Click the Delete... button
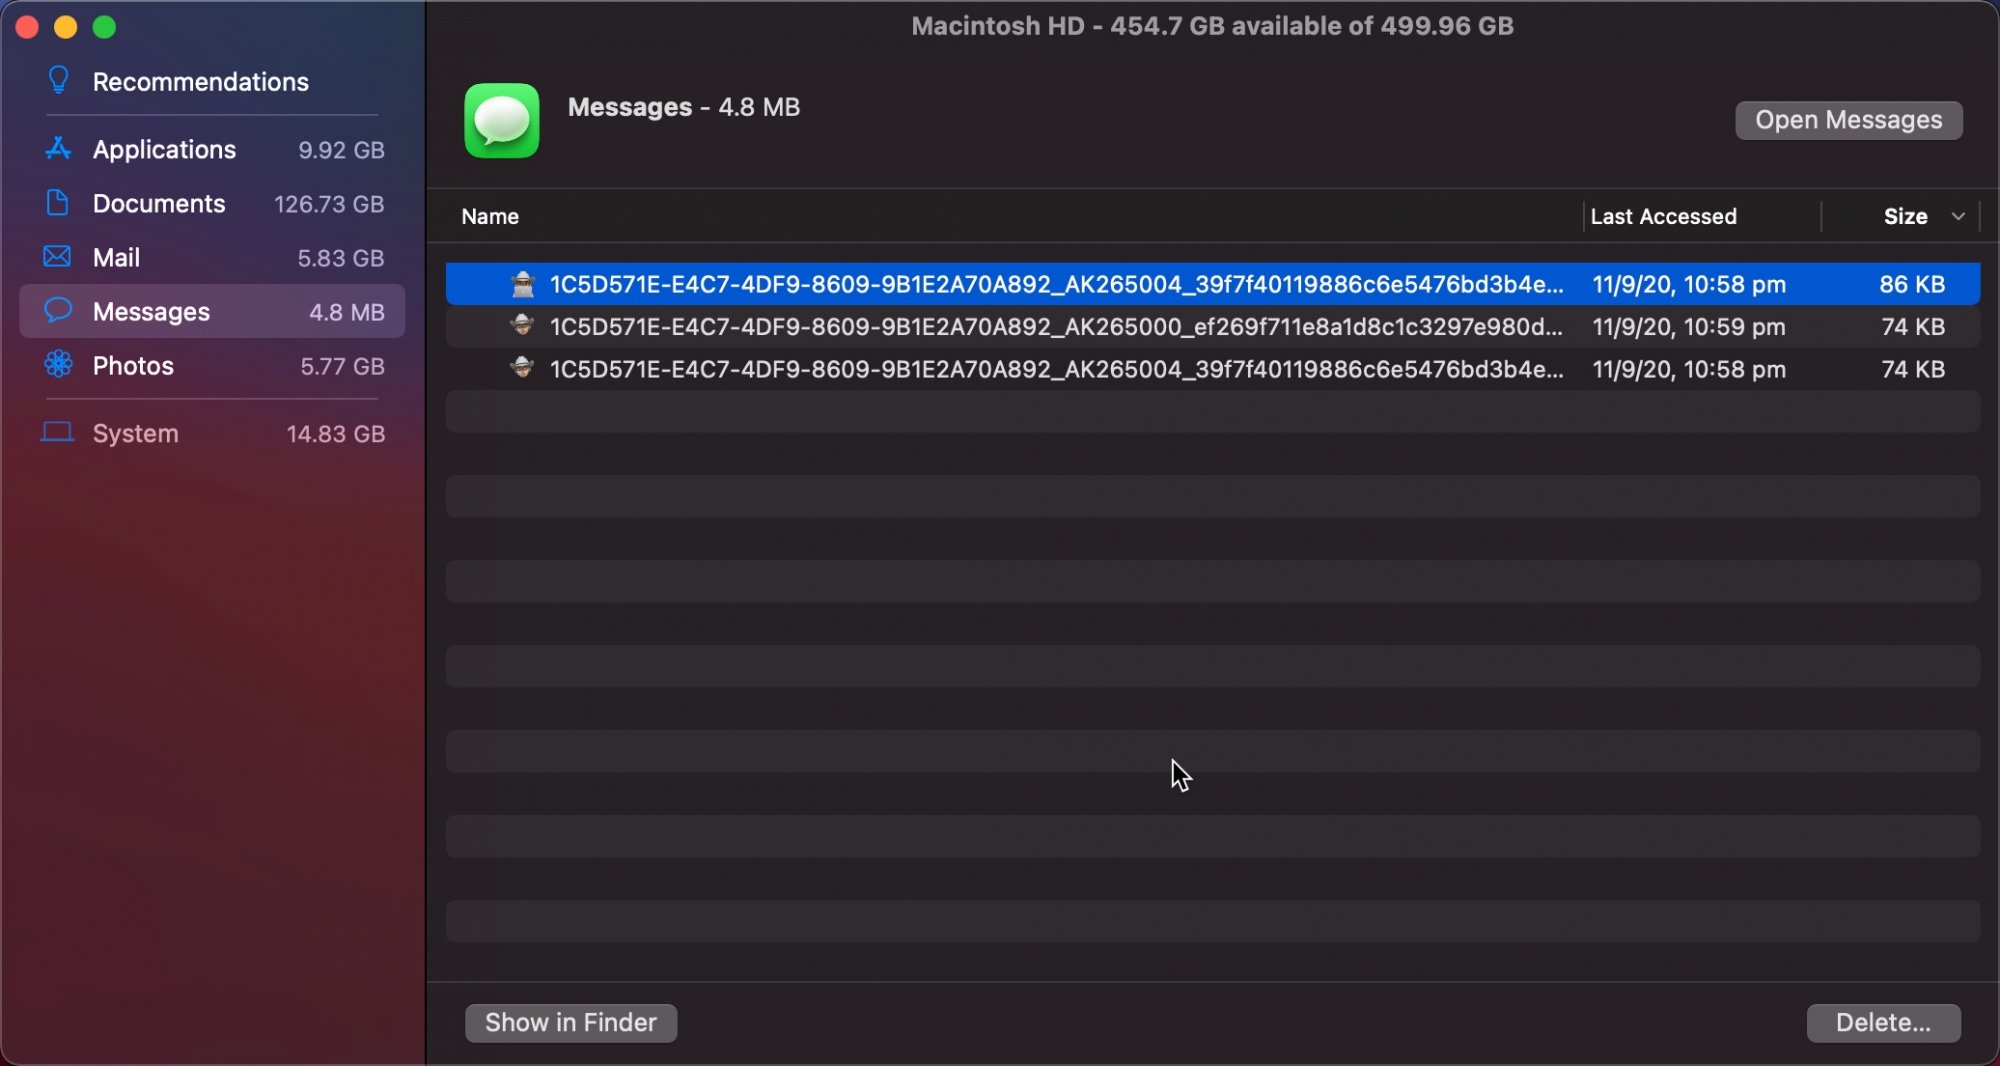Image resolution: width=2000 pixels, height=1066 pixels. click(1884, 1023)
